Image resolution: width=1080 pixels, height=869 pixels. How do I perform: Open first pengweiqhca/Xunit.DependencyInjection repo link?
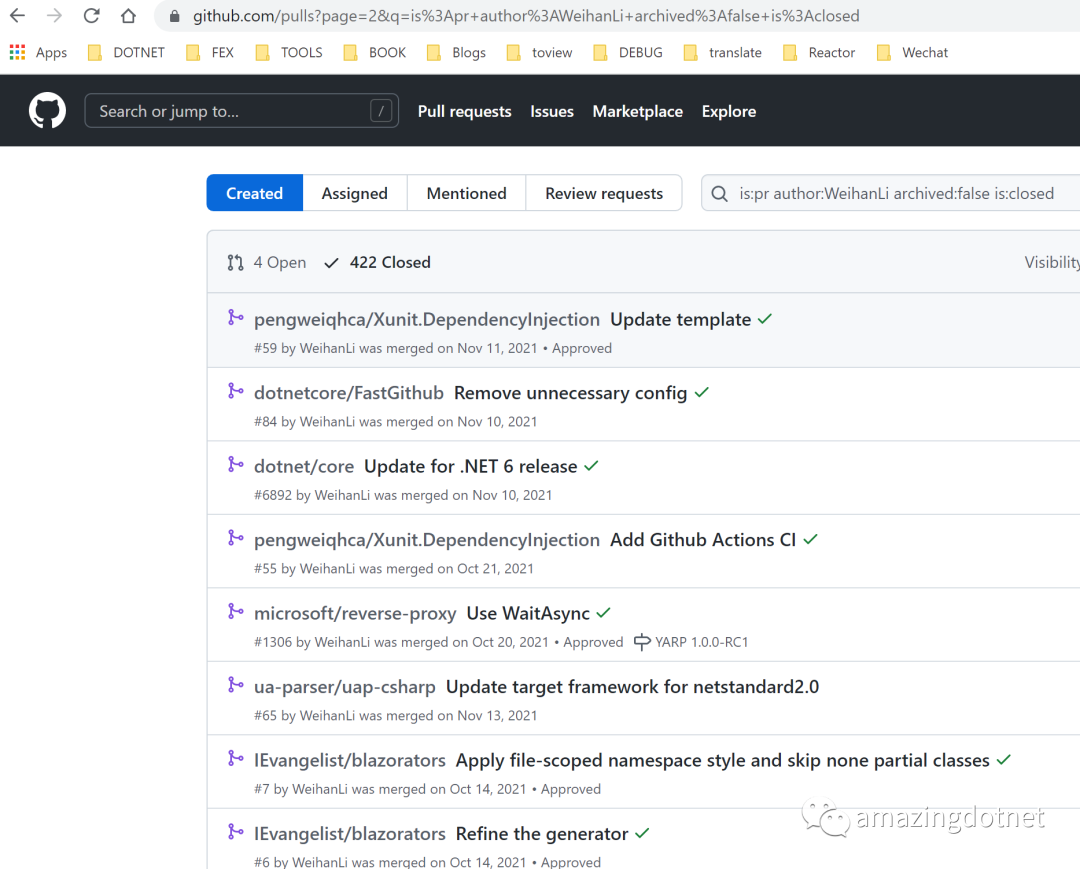click(x=427, y=320)
